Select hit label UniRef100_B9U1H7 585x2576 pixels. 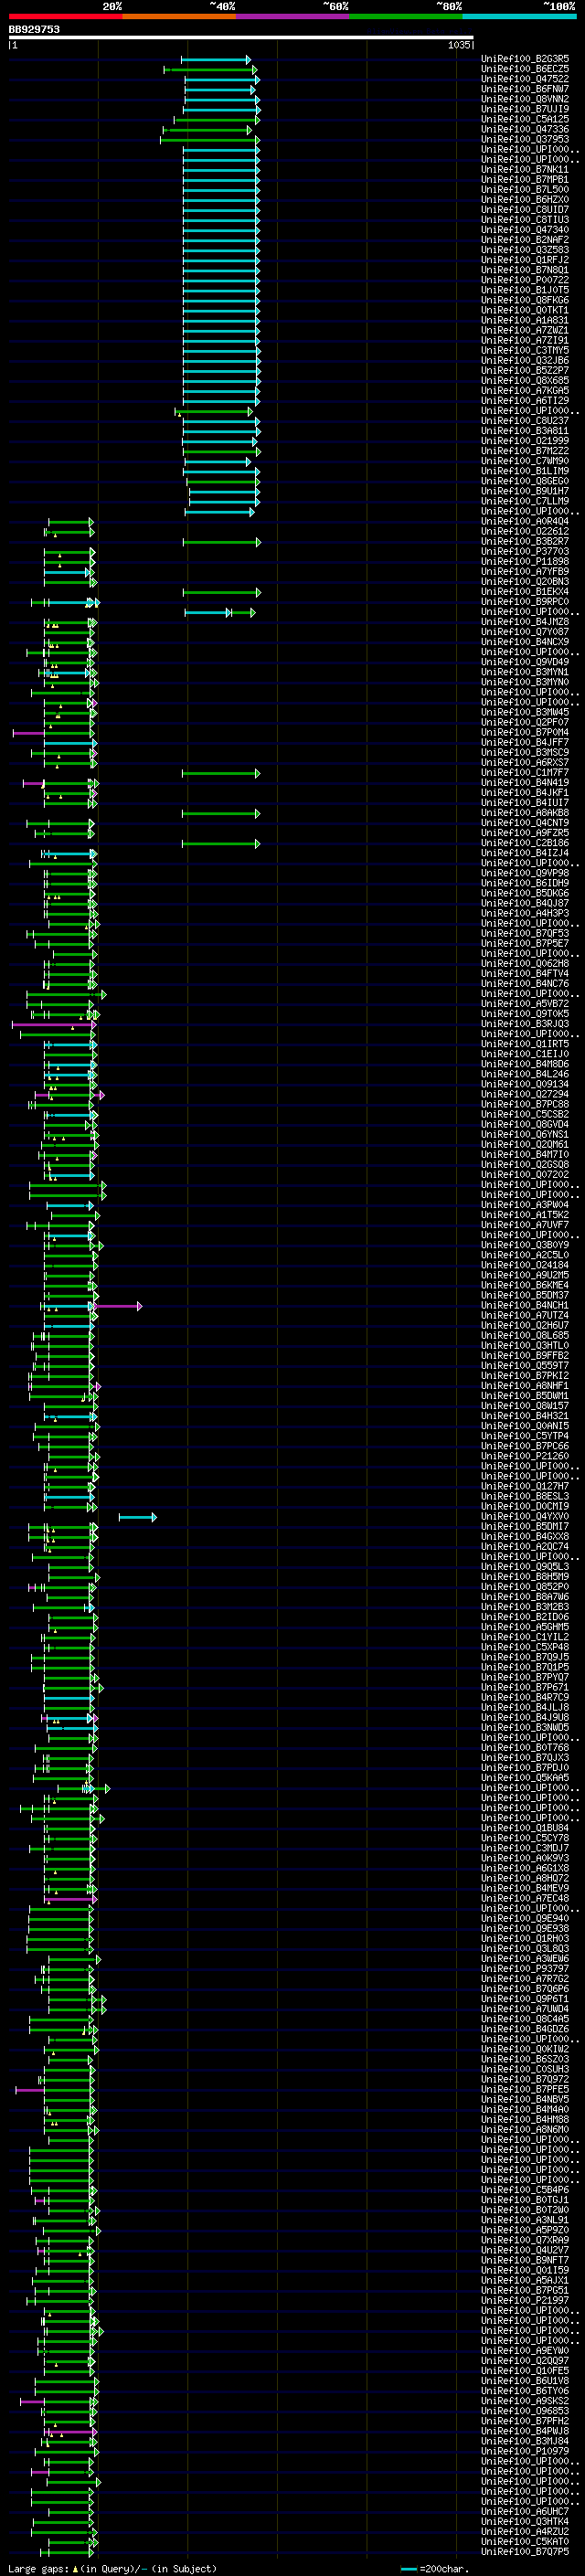click(x=525, y=491)
